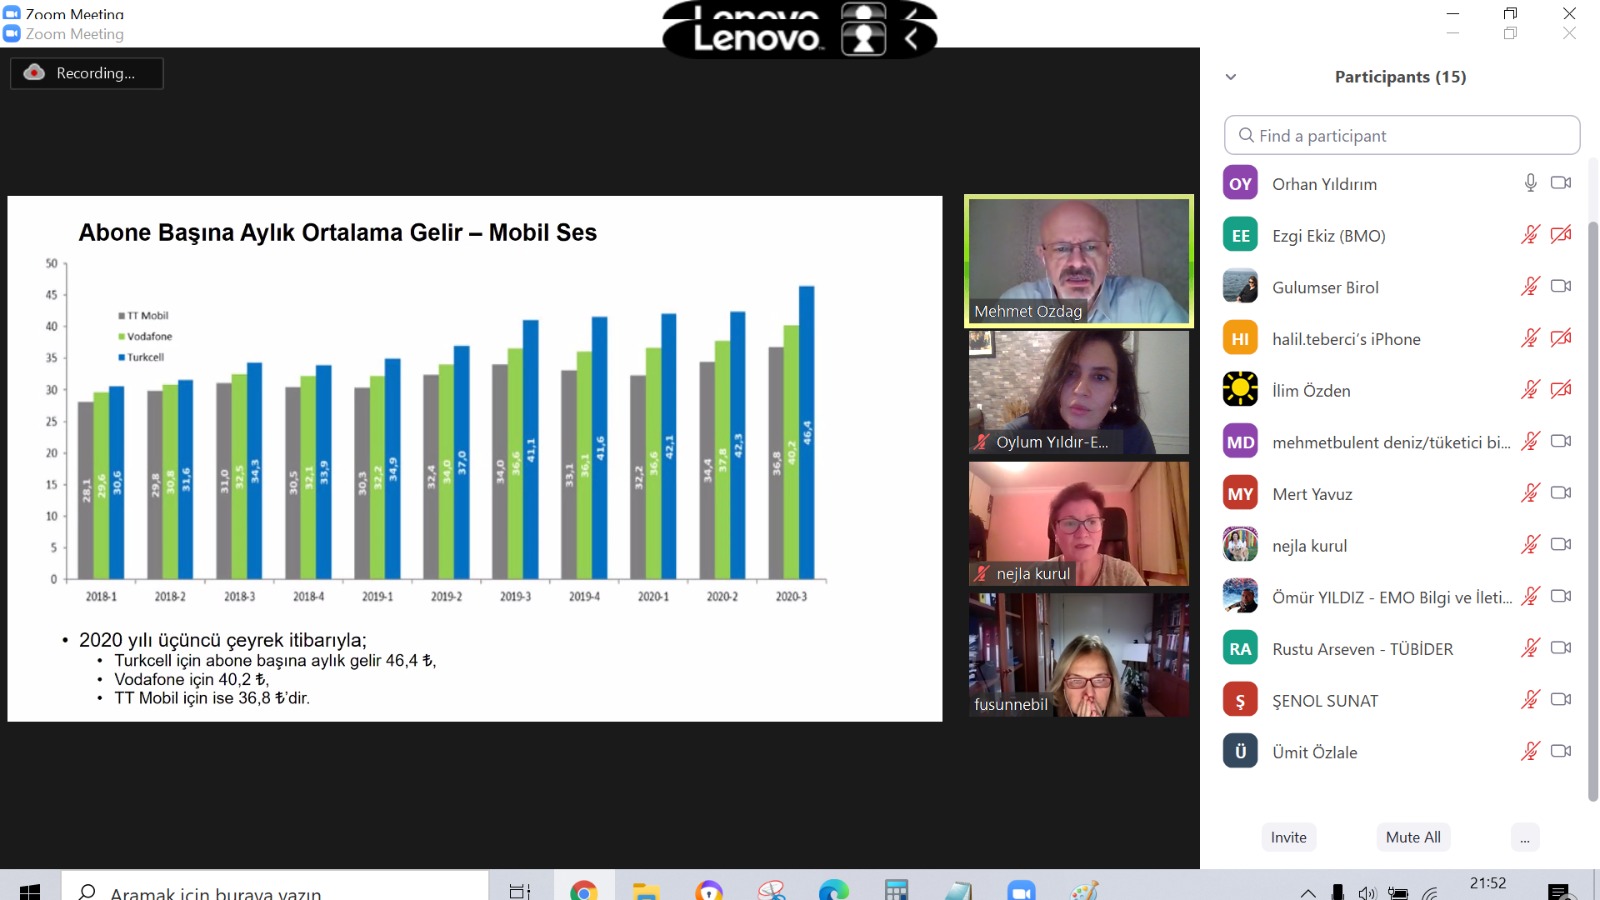
Task: Open Calculator from the taskbar
Action: tap(896, 889)
